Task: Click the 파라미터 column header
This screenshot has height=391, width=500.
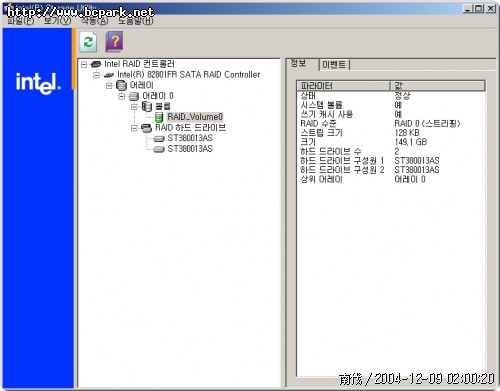Action: (343, 86)
